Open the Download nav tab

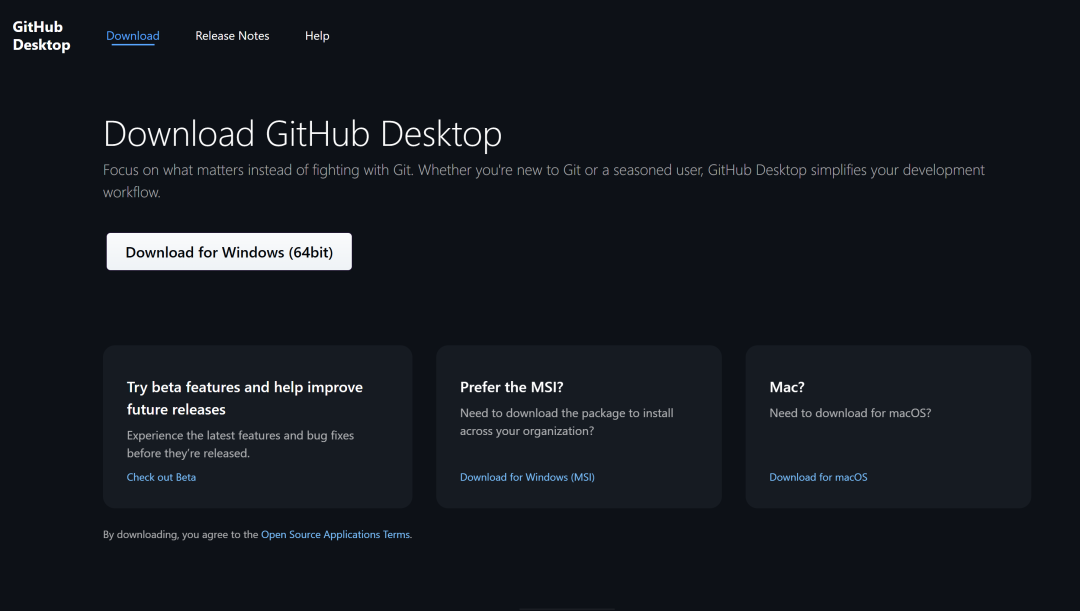[133, 36]
